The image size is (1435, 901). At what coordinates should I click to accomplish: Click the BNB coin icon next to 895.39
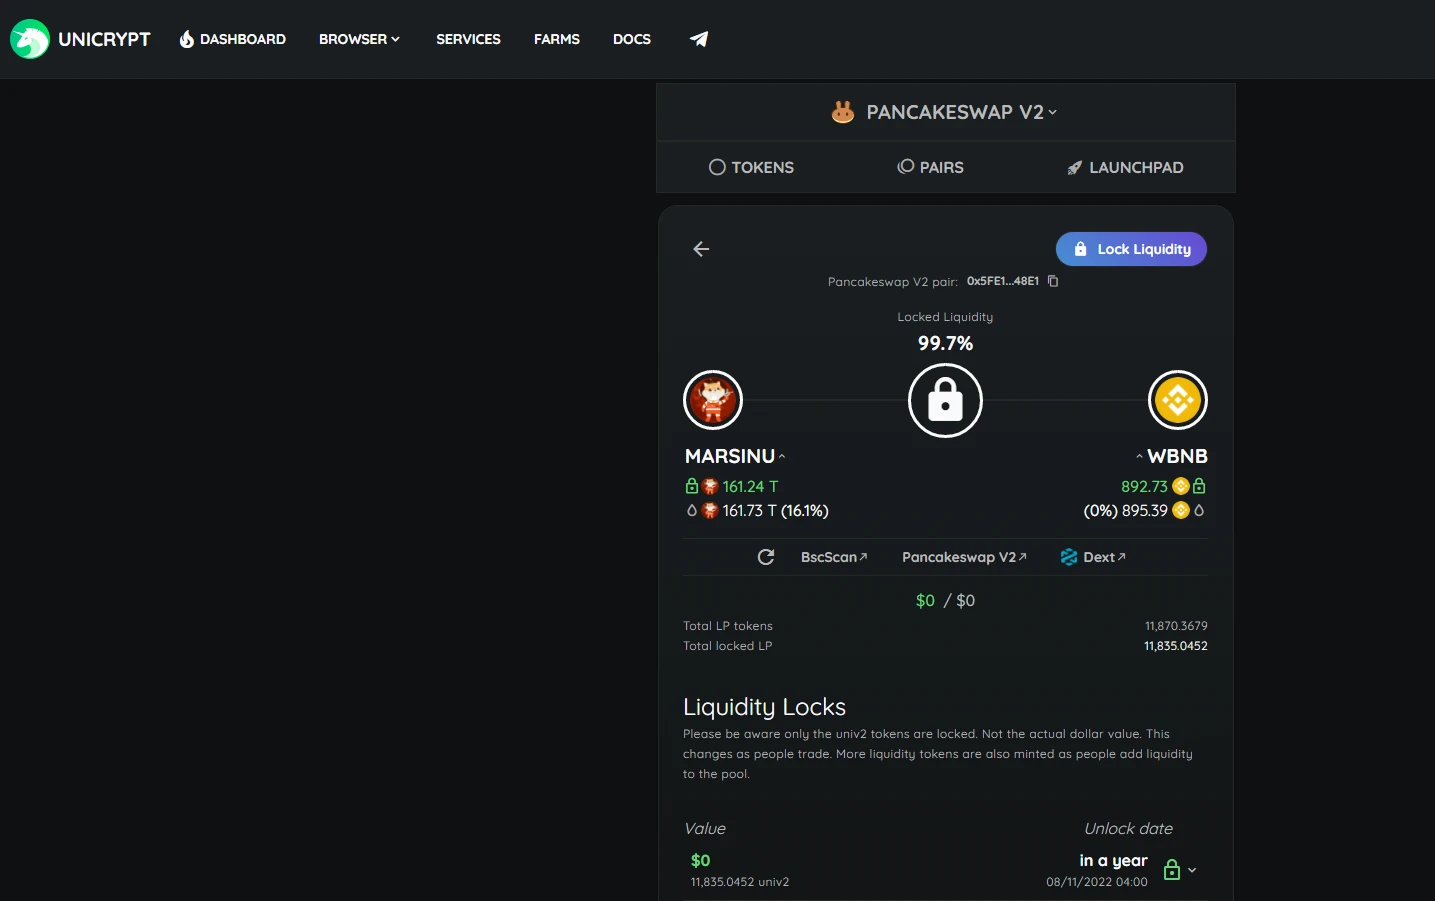(x=1181, y=510)
